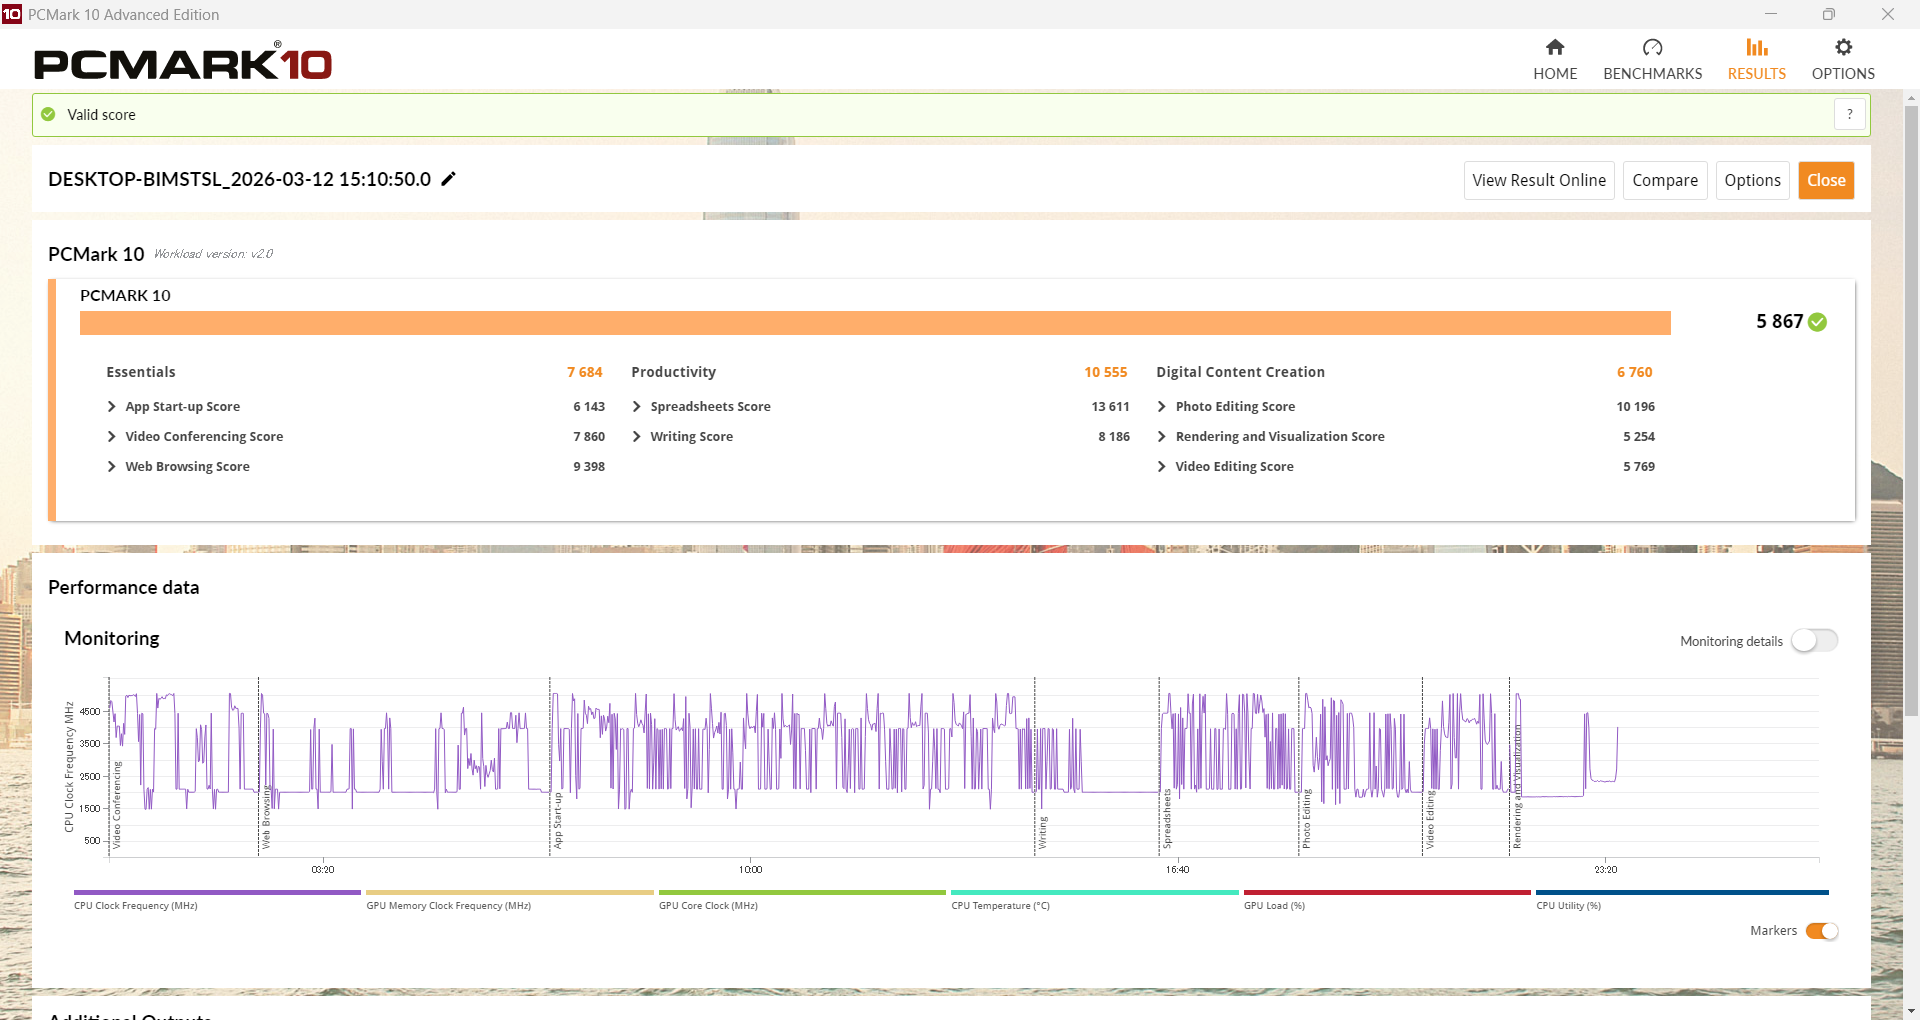Screen dimensions: 1920x1020
Task: Open Benchmarks via the gauge icon
Action: click(1652, 48)
